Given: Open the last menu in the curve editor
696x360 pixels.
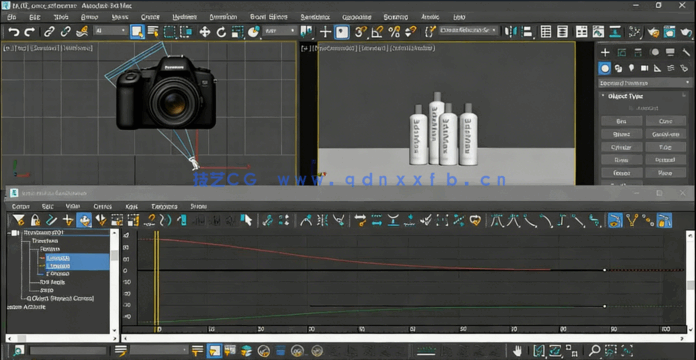Looking at the screenshot, I should click(x=198, y=206).
